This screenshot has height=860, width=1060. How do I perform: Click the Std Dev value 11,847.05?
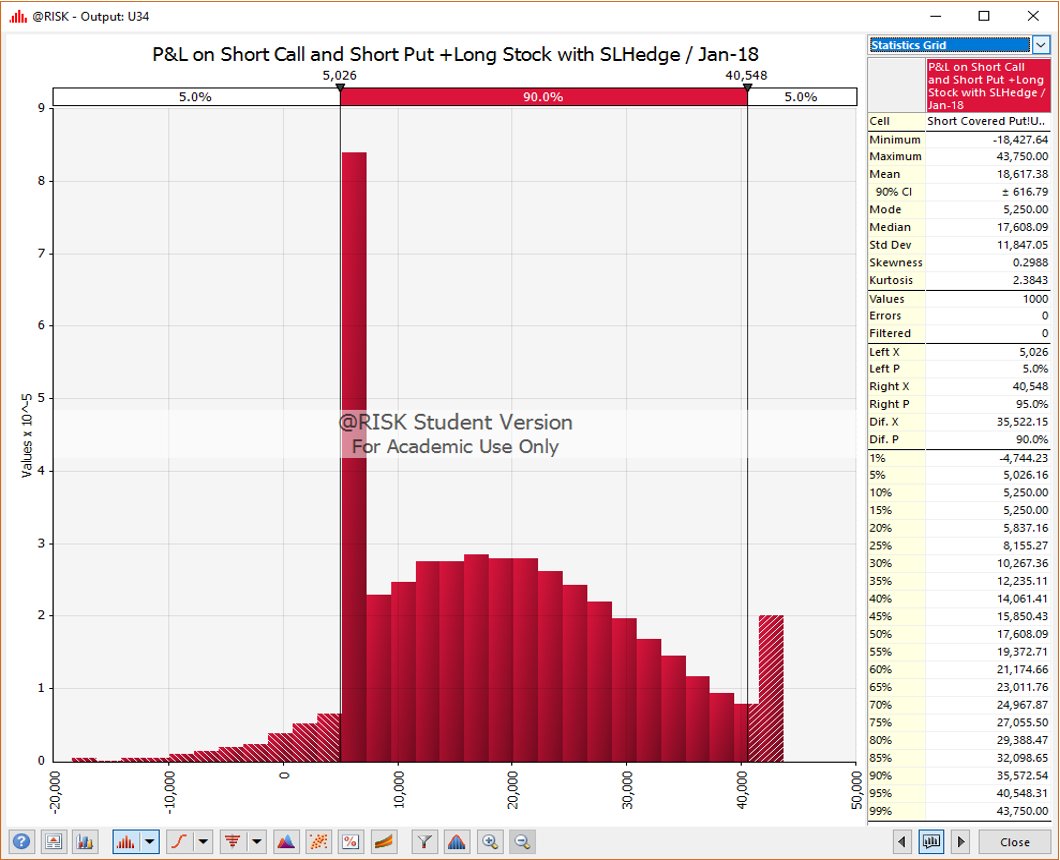coord(1022,245)
